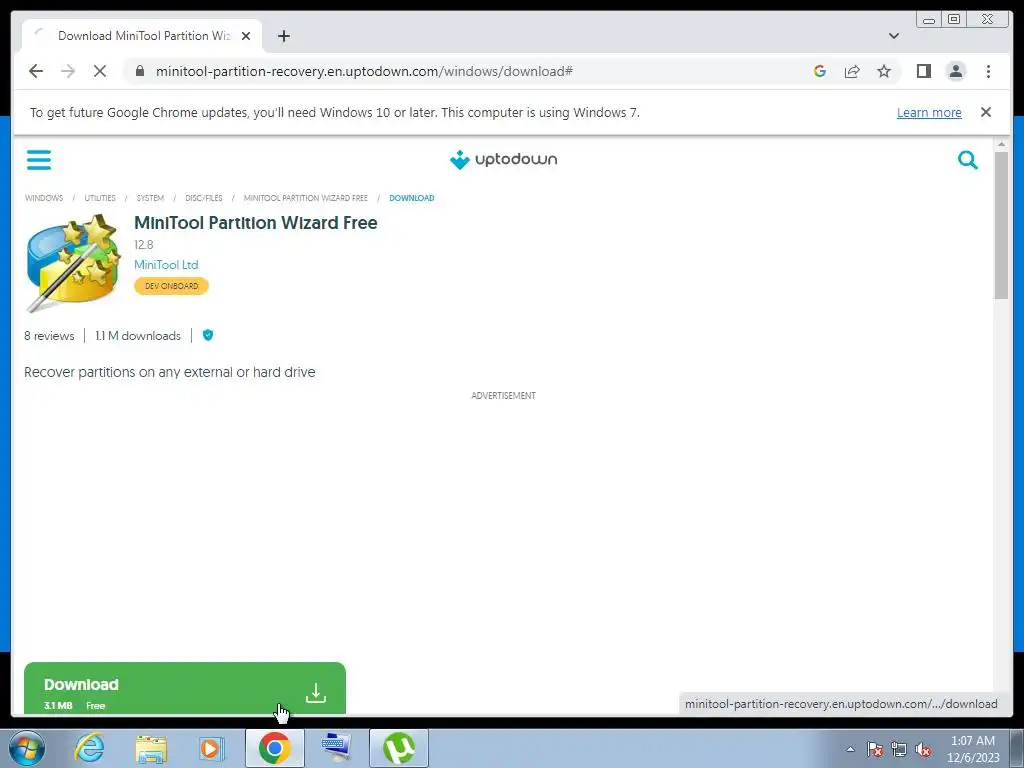
Task: Click the 8 reviews text
Action: [x=49, y=336]
